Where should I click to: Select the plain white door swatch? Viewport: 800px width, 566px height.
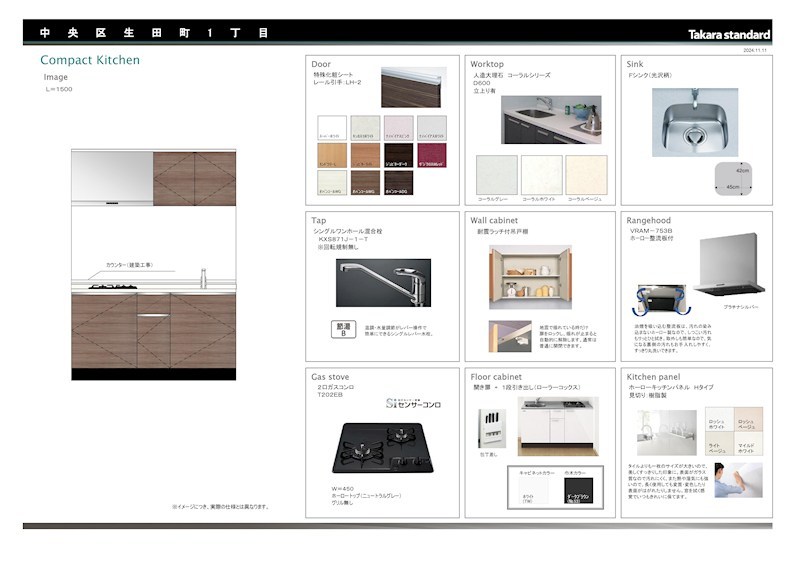pos(332,128)
